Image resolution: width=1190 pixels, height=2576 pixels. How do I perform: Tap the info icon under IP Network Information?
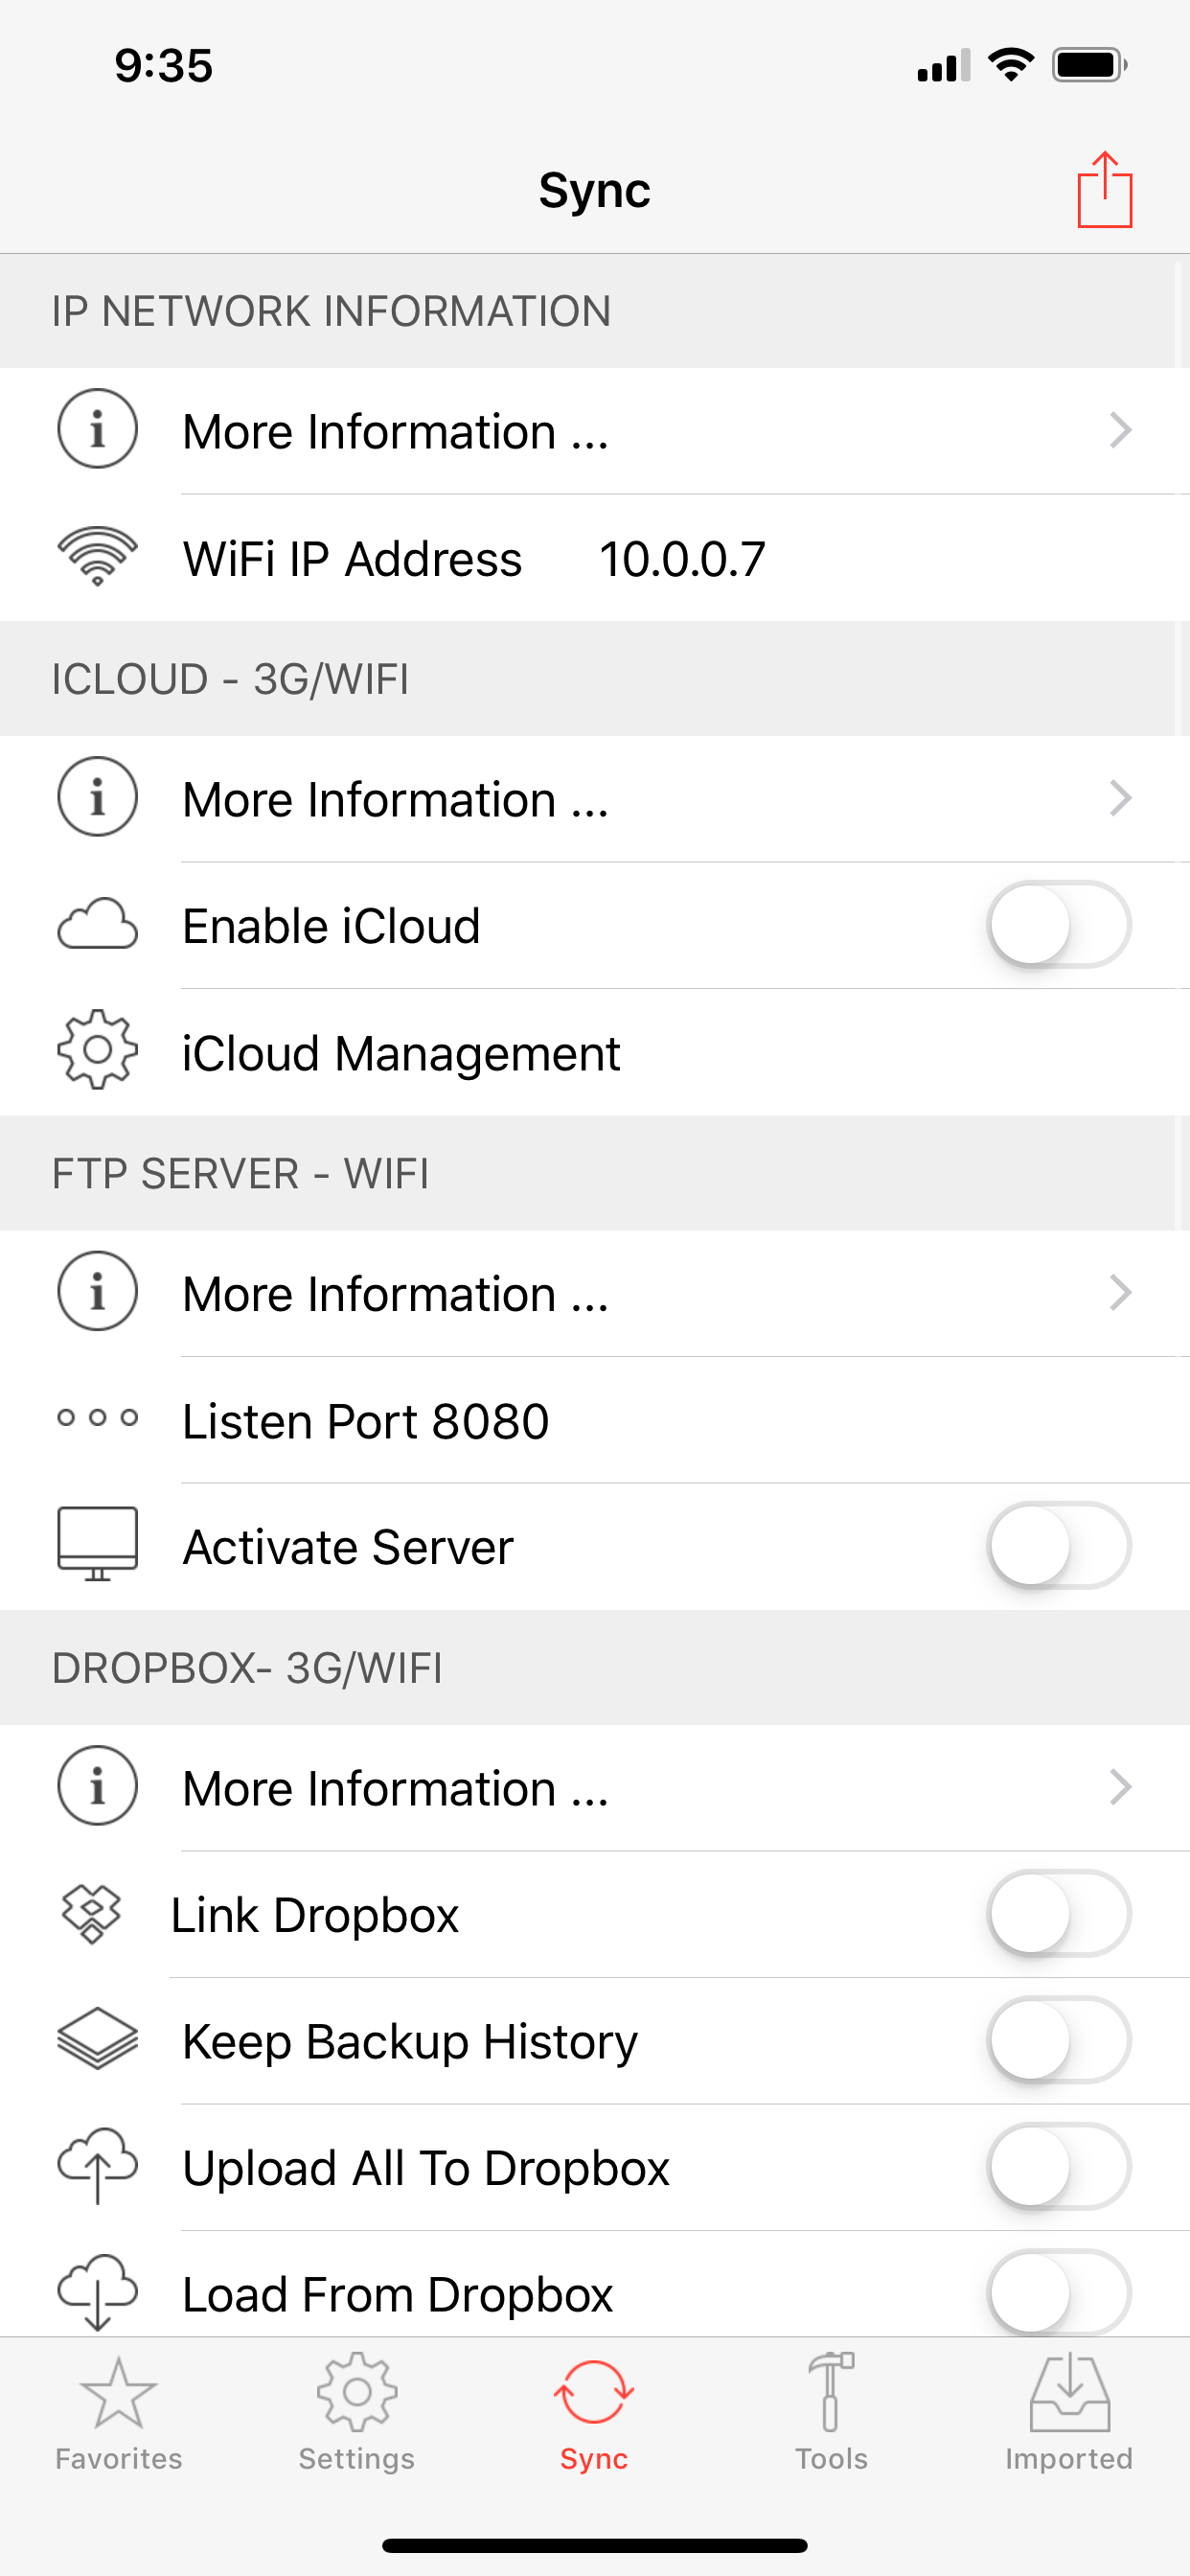[x=97, y=430]
